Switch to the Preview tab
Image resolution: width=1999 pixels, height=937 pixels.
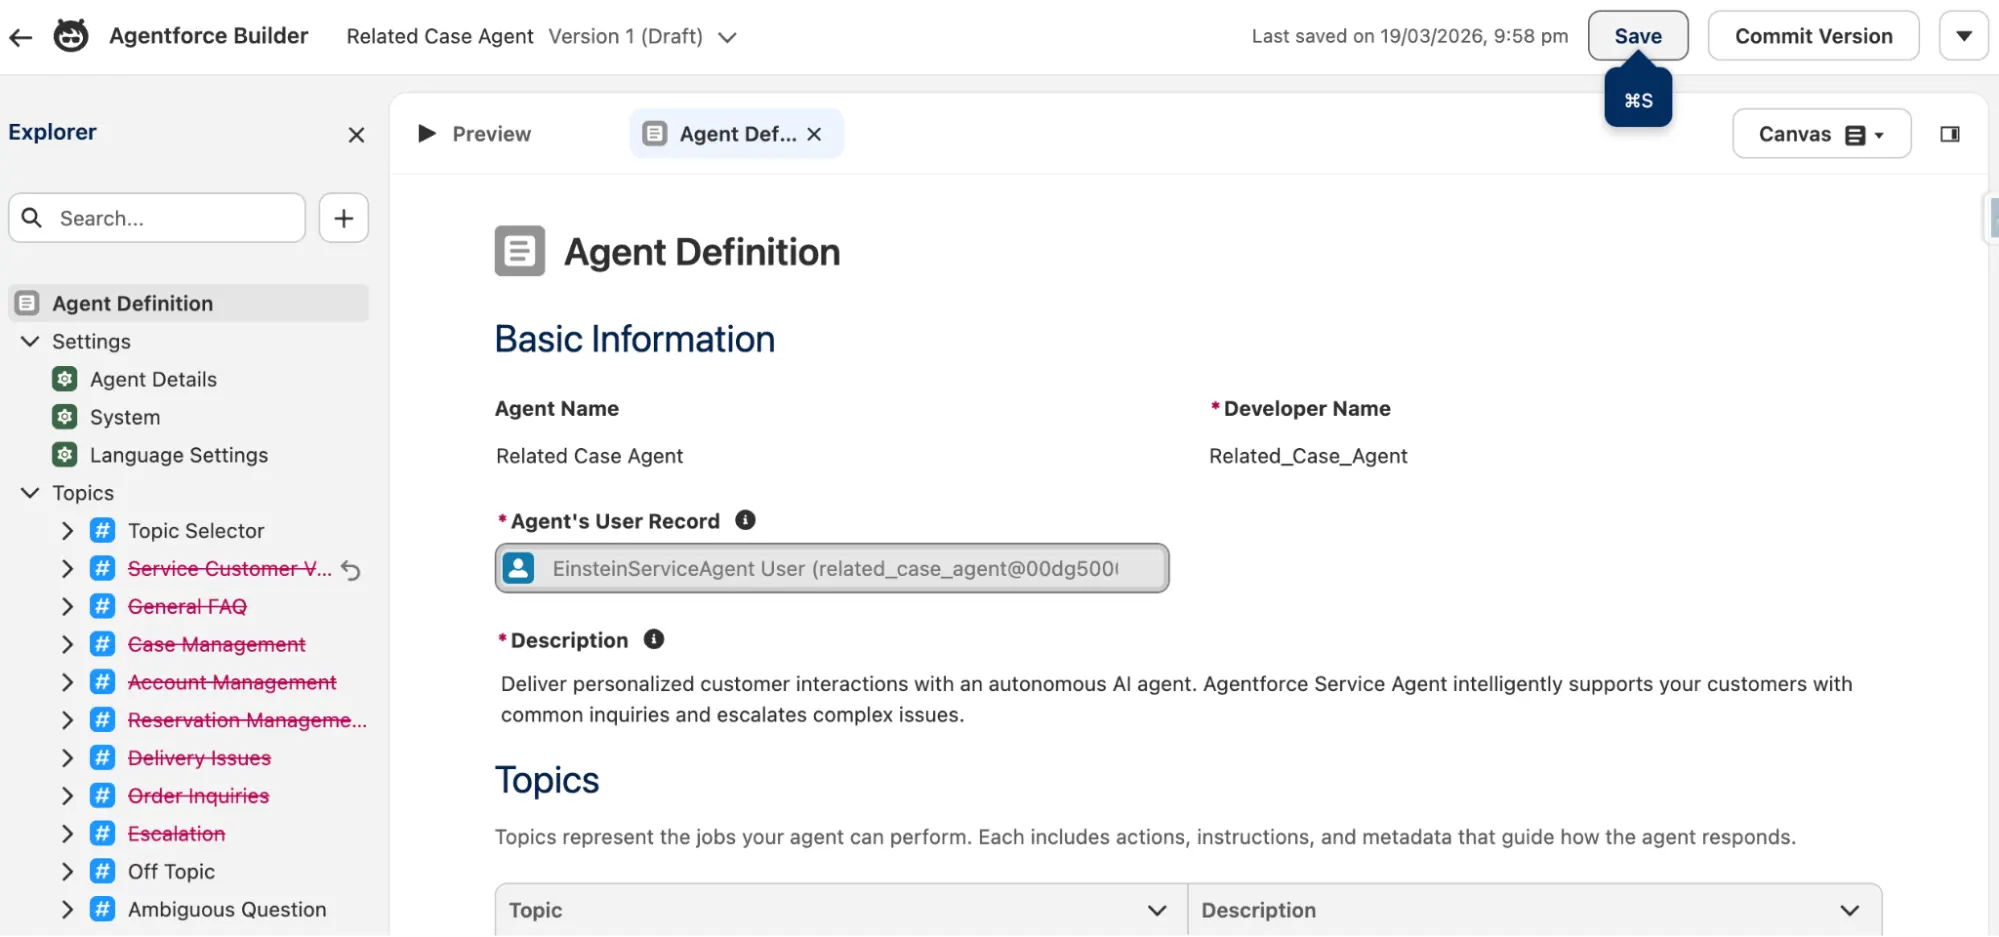(474, 134)
